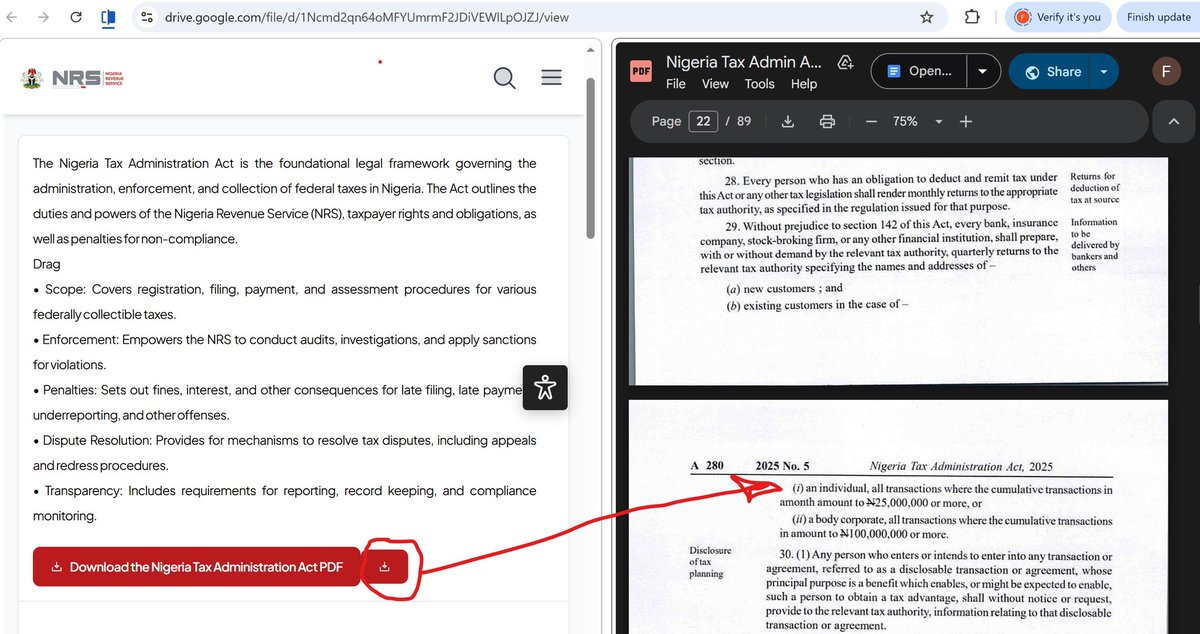Bookmark this page with star icon

[x=926, y=17]
